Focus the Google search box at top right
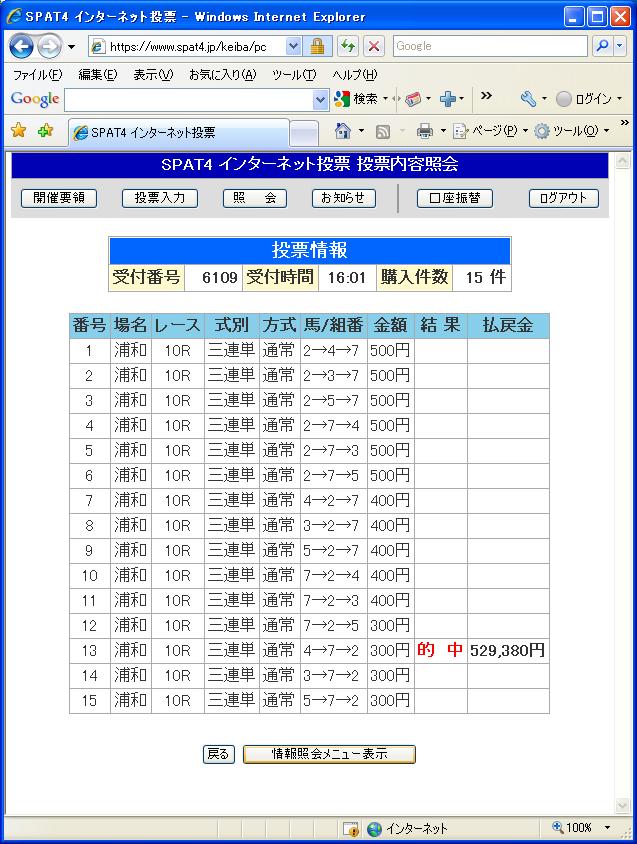 (x=490, y=46)
